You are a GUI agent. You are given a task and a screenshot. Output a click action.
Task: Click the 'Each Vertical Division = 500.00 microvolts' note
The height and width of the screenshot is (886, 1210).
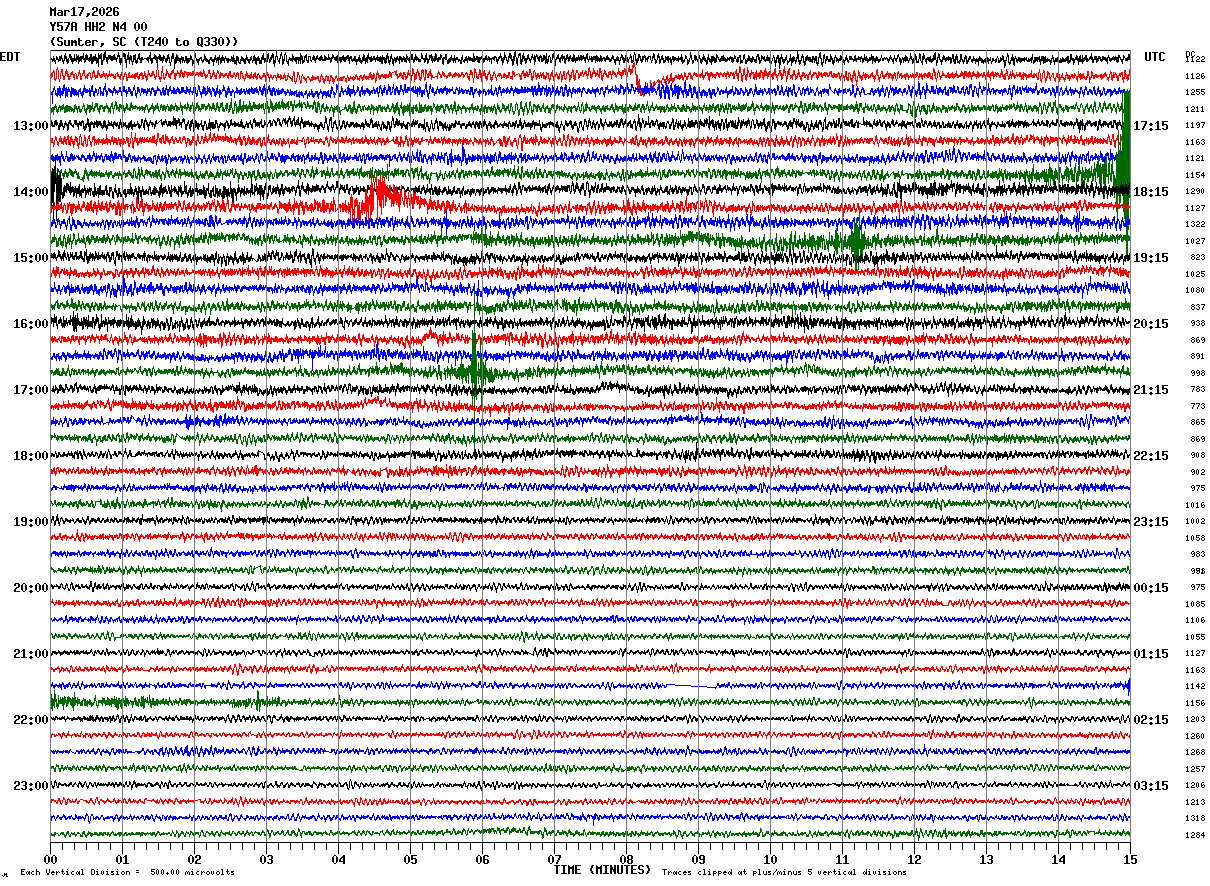pyautogui.click(x=127, y=873)
